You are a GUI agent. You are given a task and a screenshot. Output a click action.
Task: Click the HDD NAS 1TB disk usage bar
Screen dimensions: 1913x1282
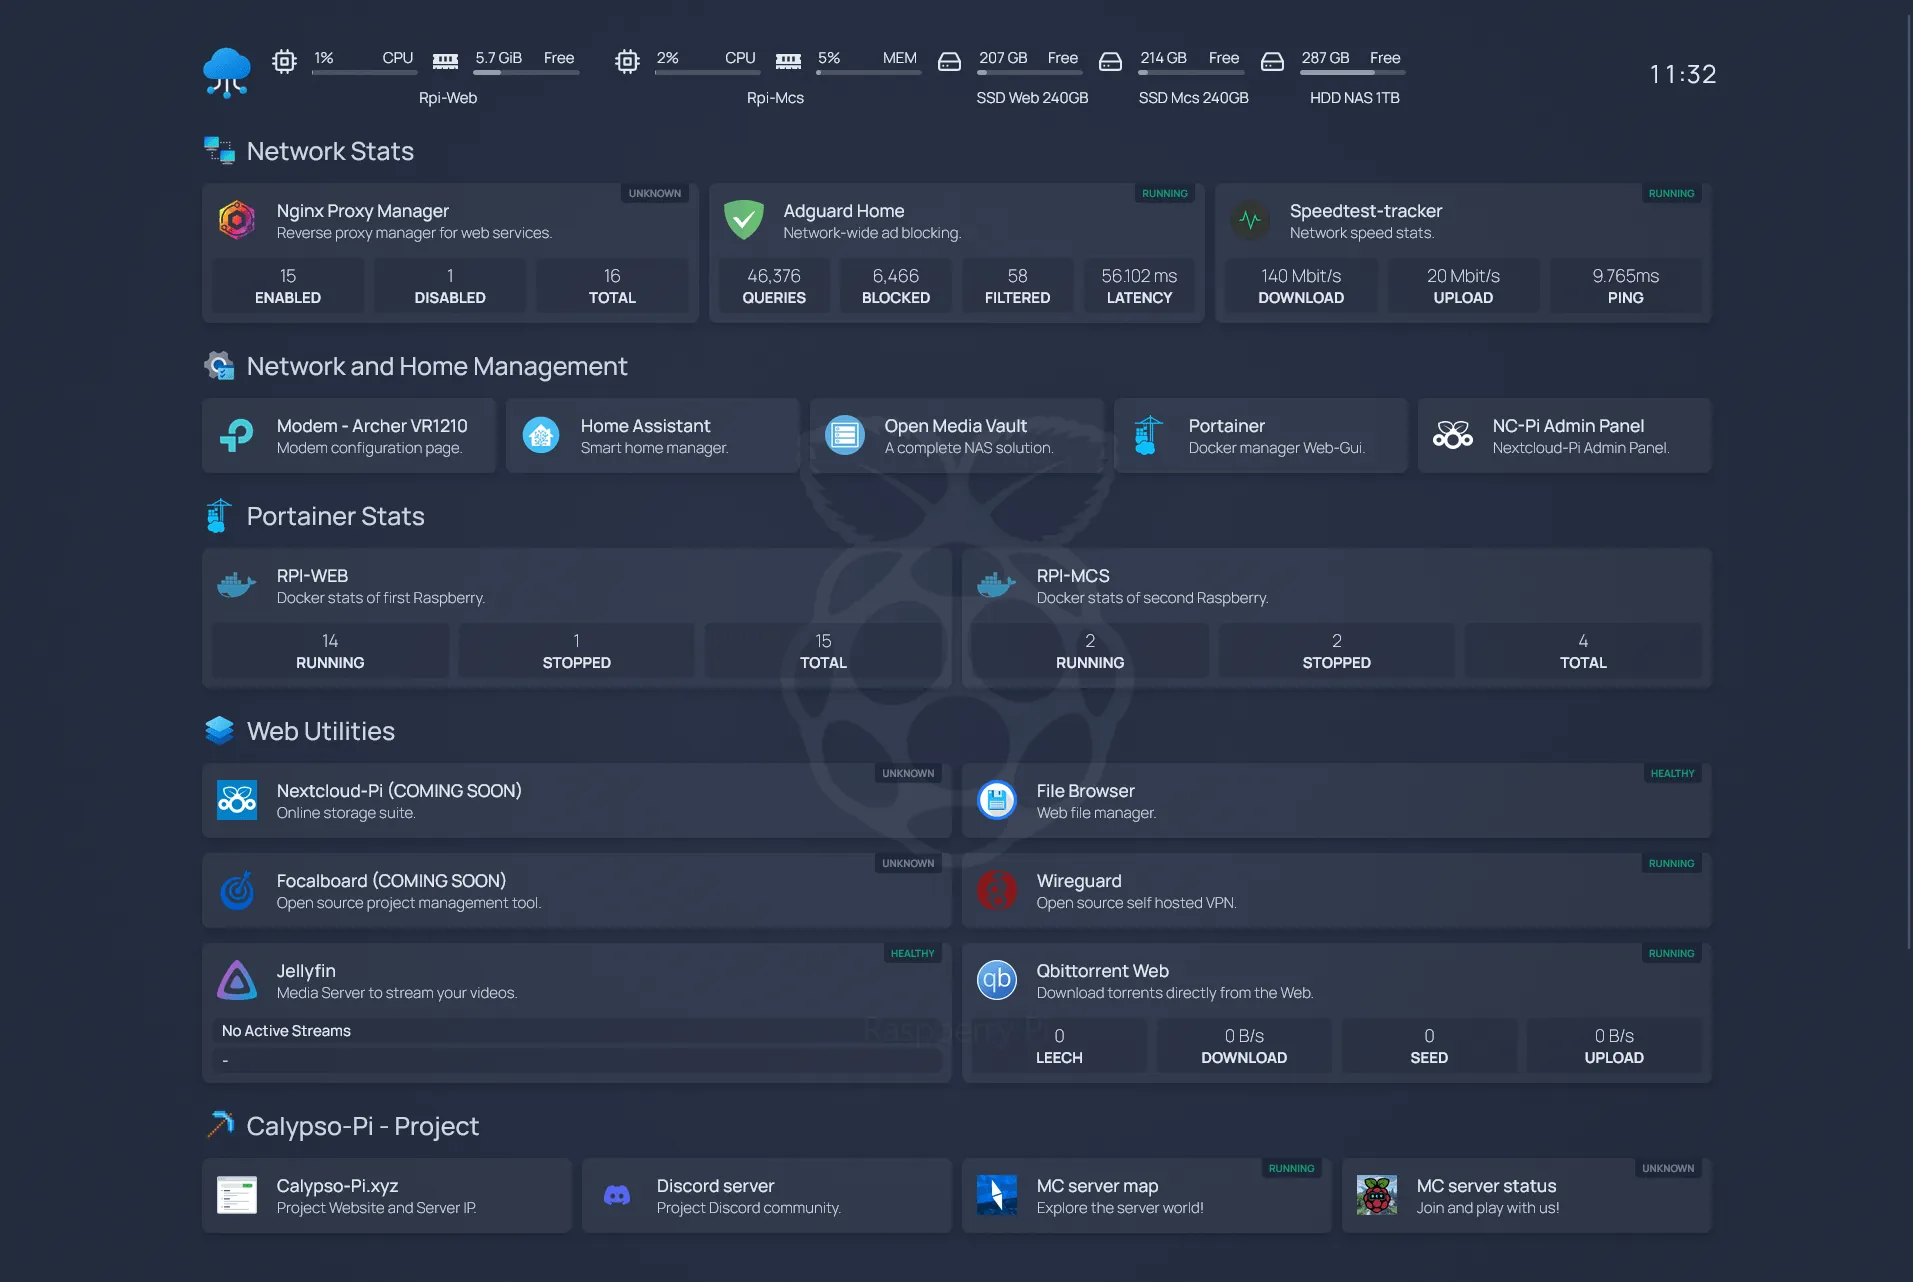point(1353,72)
